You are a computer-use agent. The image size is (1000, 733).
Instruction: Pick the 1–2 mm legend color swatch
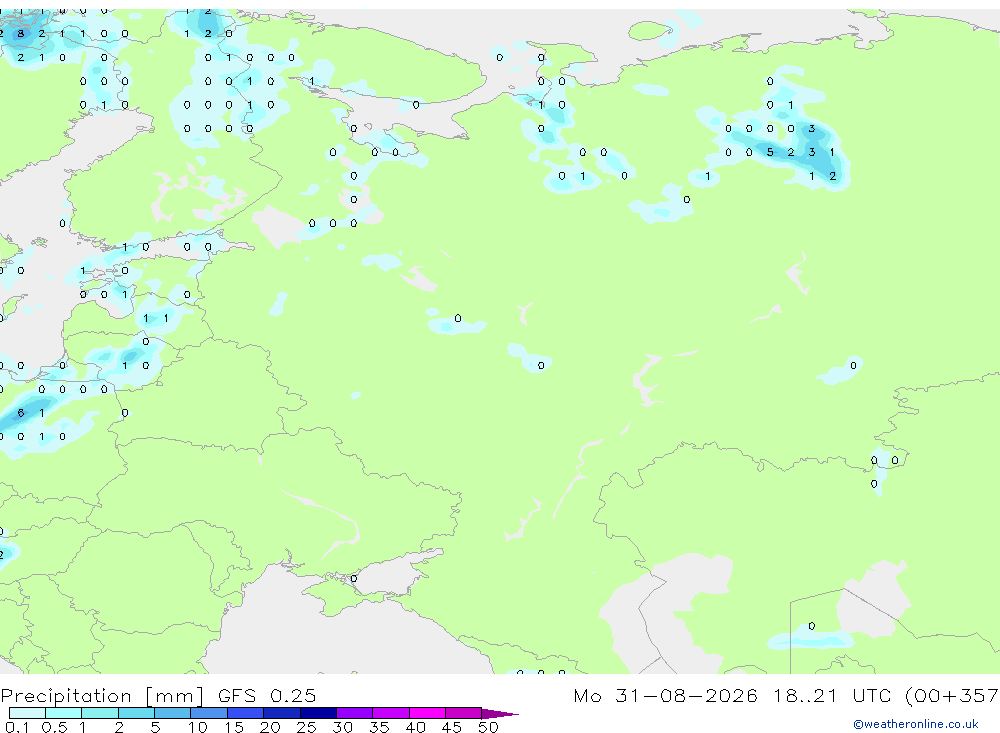click(x=99, y=713)
